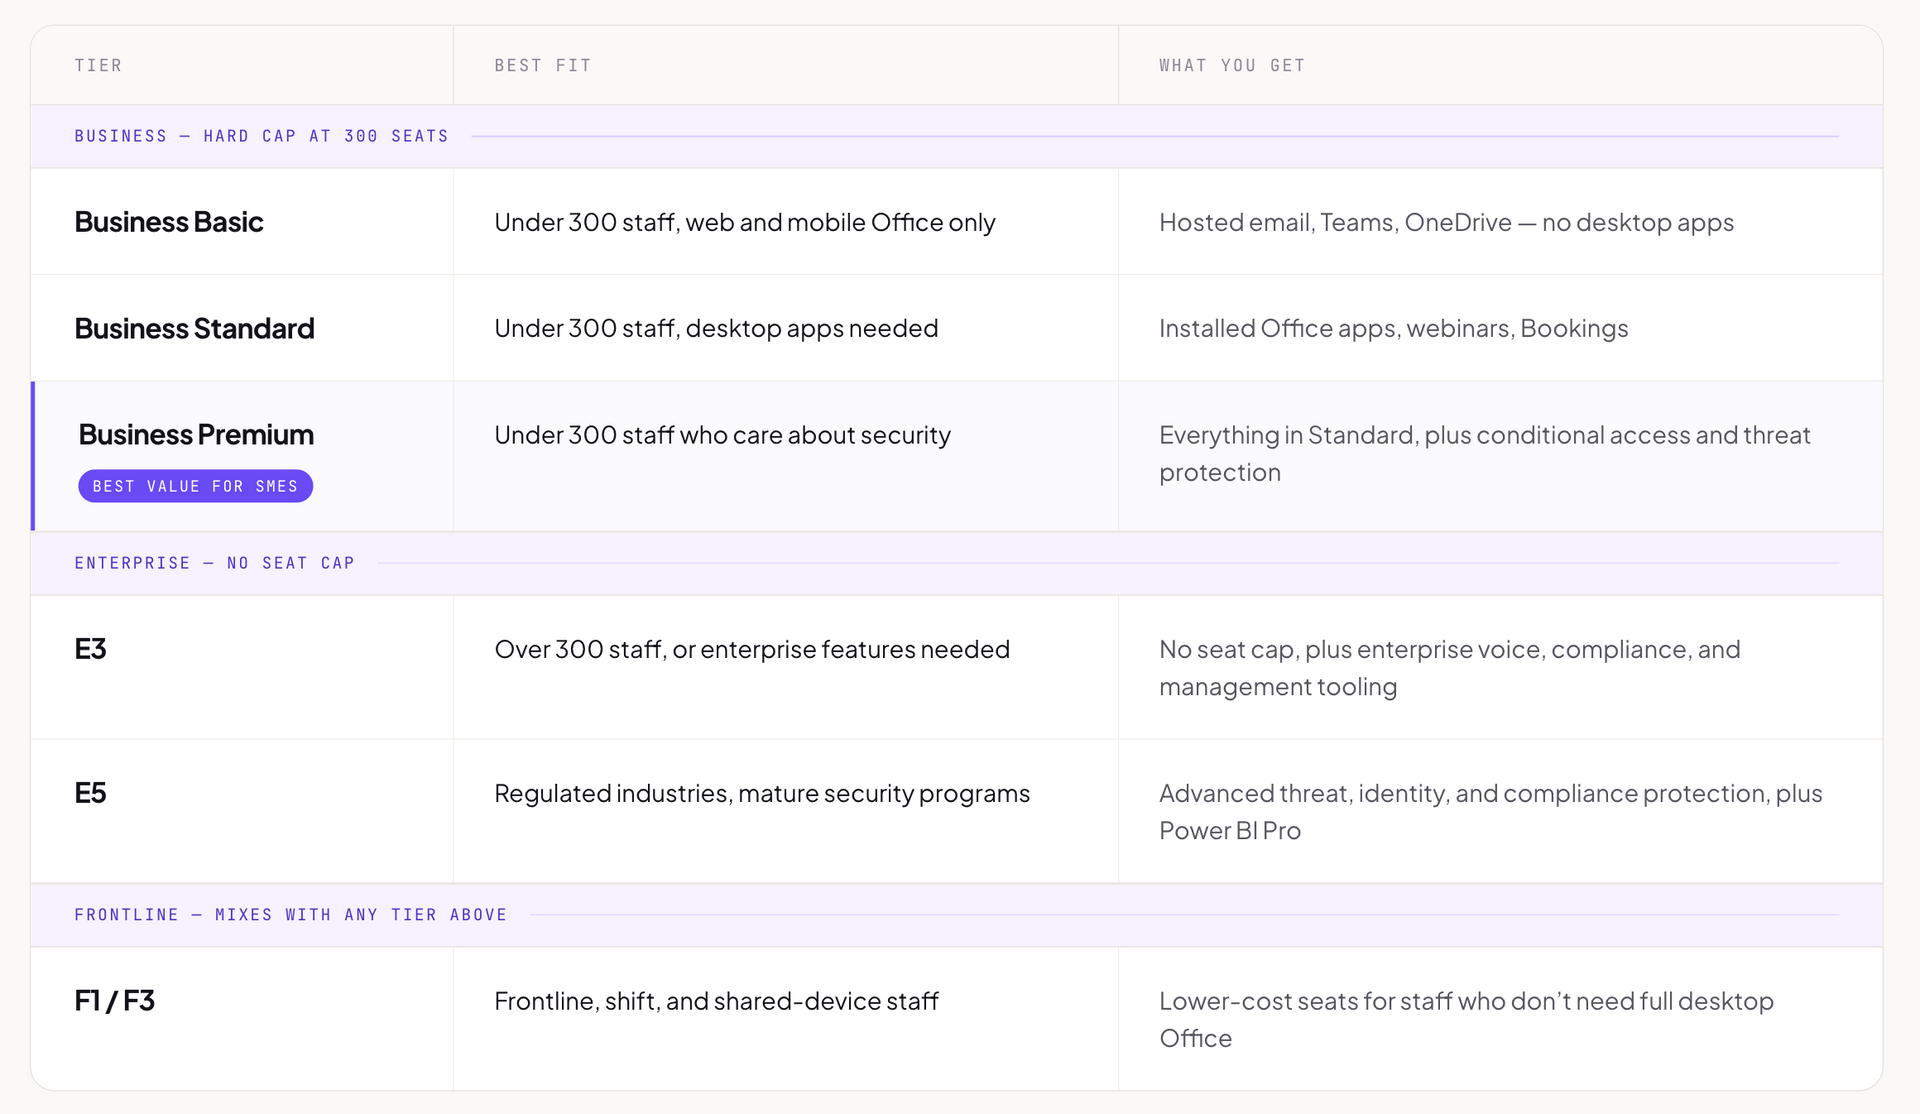Click the 'Best value for SMEs' badge
Viewport: 1920px width, 1114px height.
click(195, 486)
